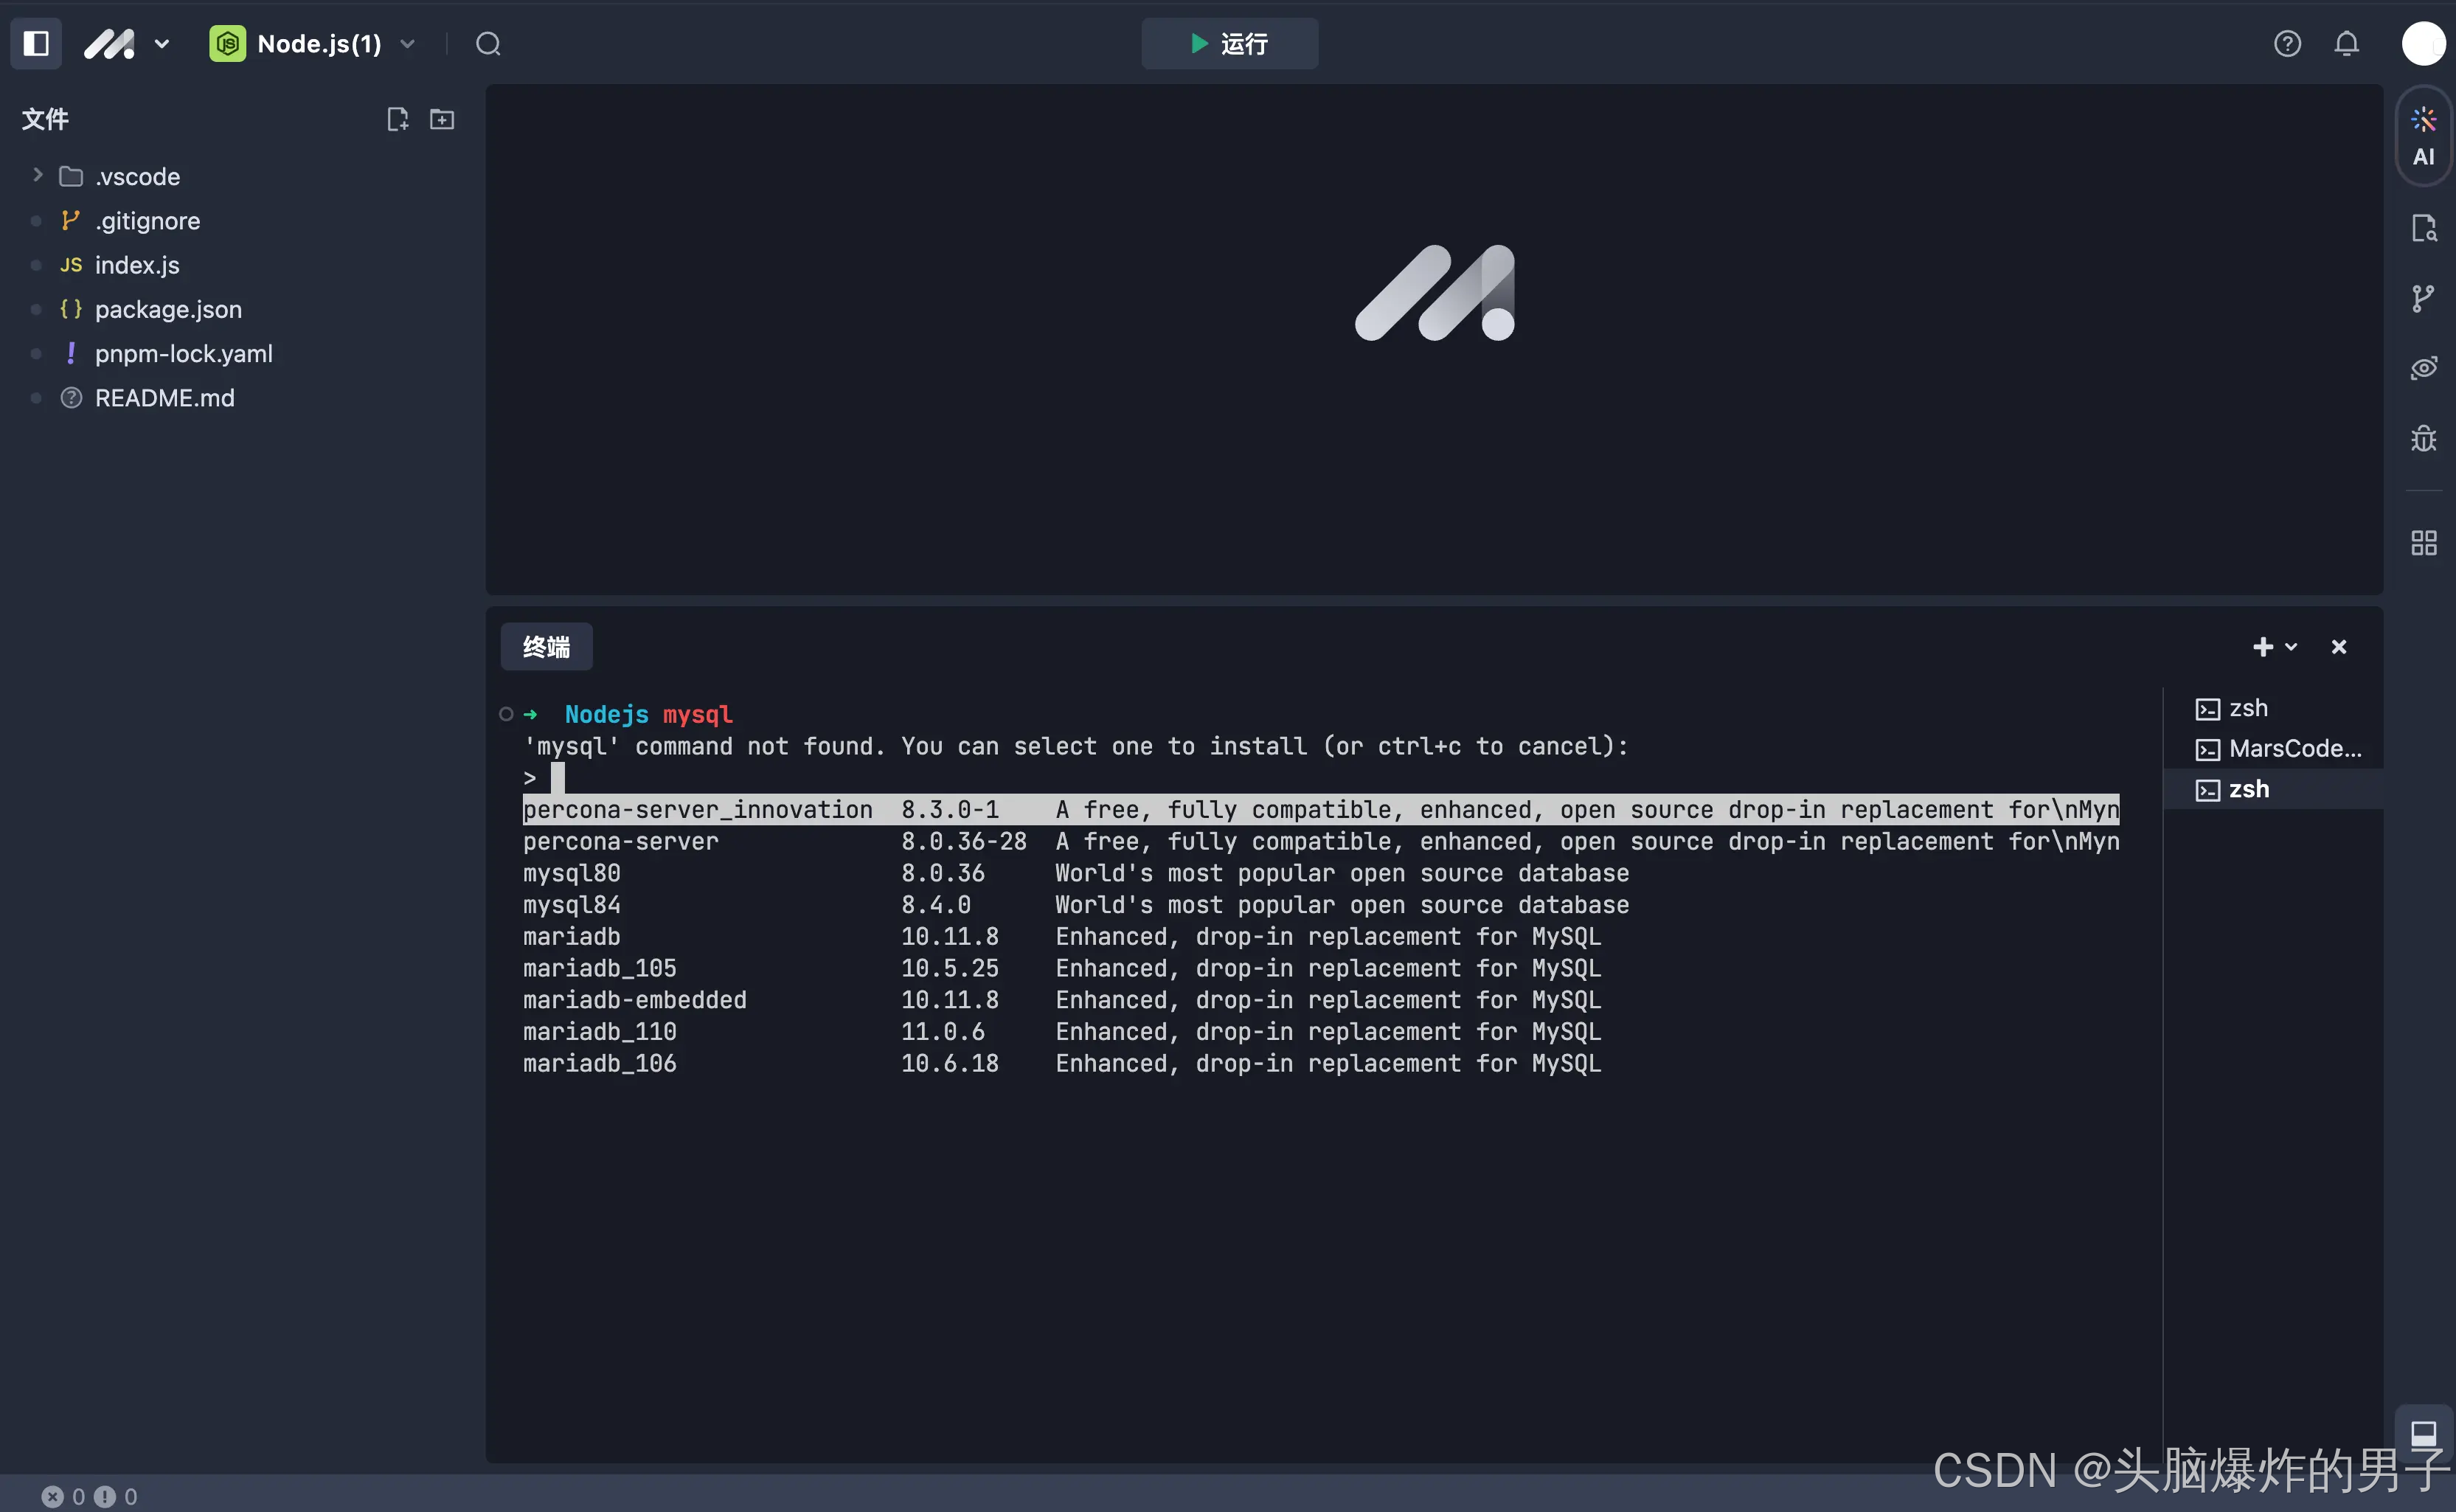Image resolution: width=2456 pixels, height=1512 pixels.
Task: Toggle the left sidebar panel
Action: coord(36,44)
